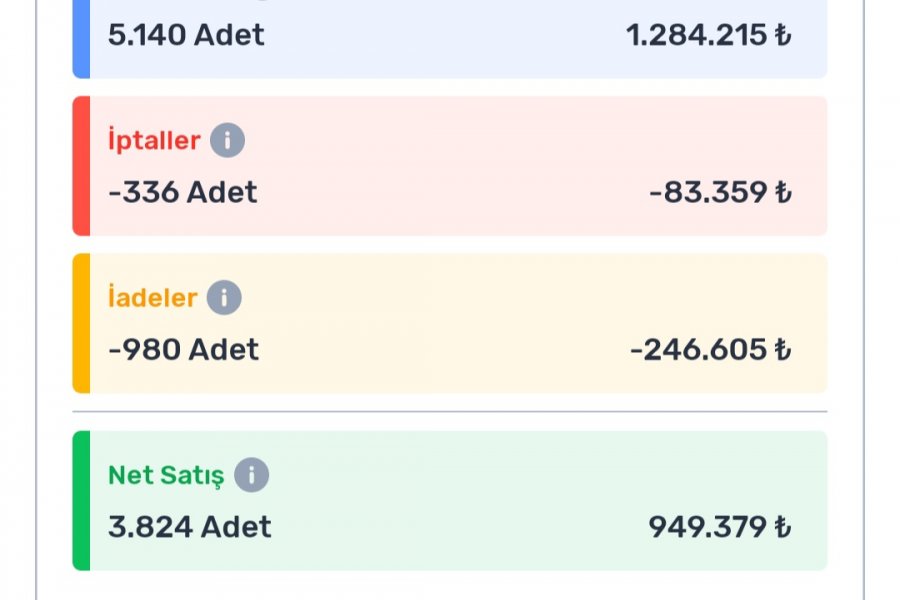Click the green bar of Net Satış card
The image size is (900, 600).
point(82,501)
